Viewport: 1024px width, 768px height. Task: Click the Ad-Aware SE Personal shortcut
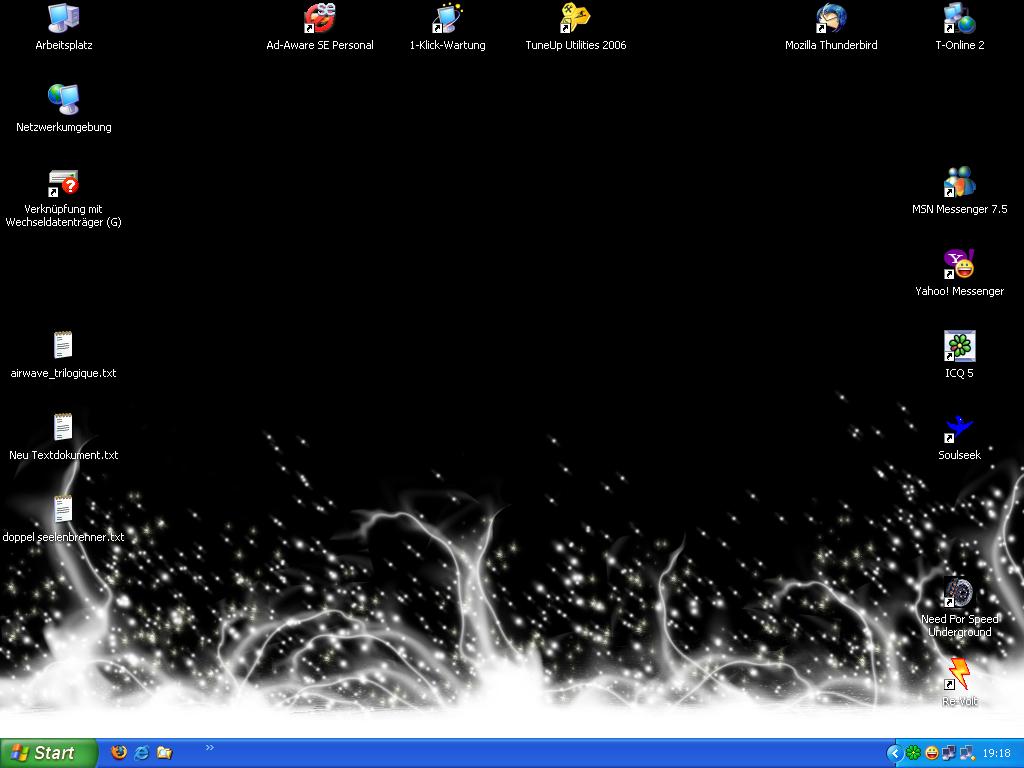point(320,18)
